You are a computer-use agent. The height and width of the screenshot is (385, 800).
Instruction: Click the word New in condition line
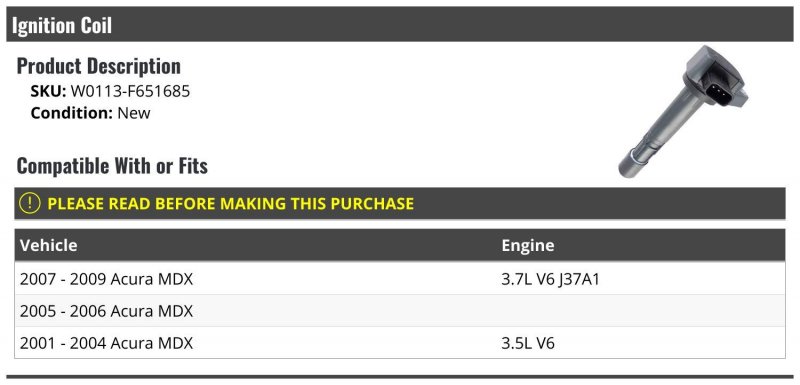pyautogui.click(x=134, y=113)
